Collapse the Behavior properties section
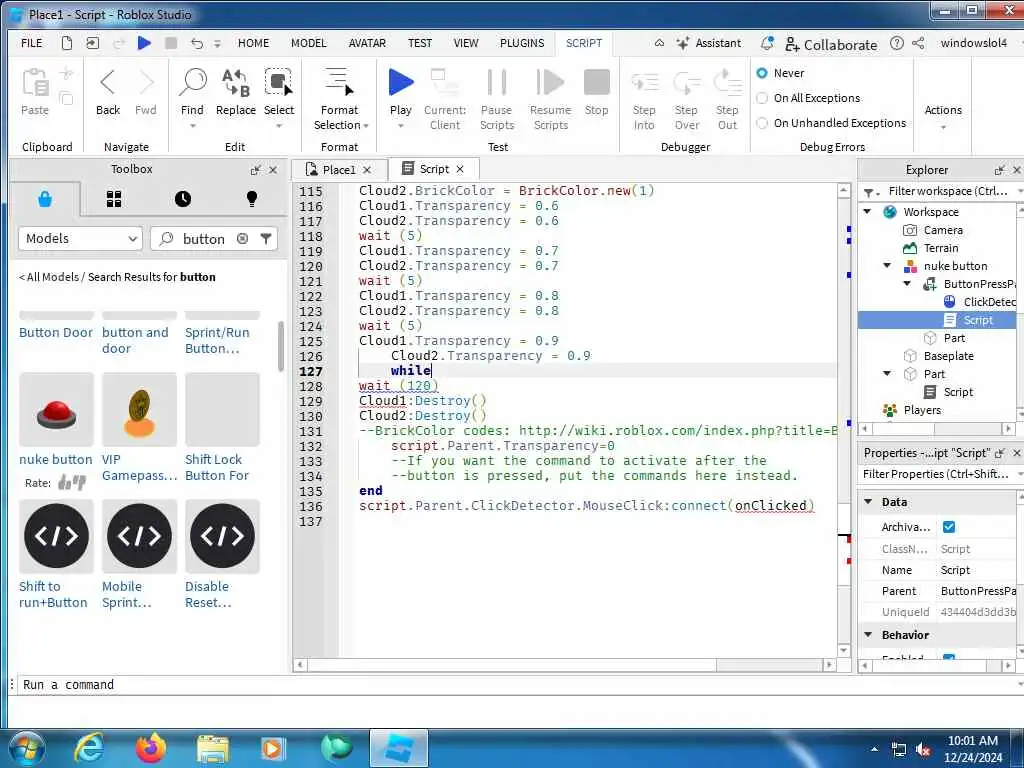1024x768 pixels. (869, 635)
